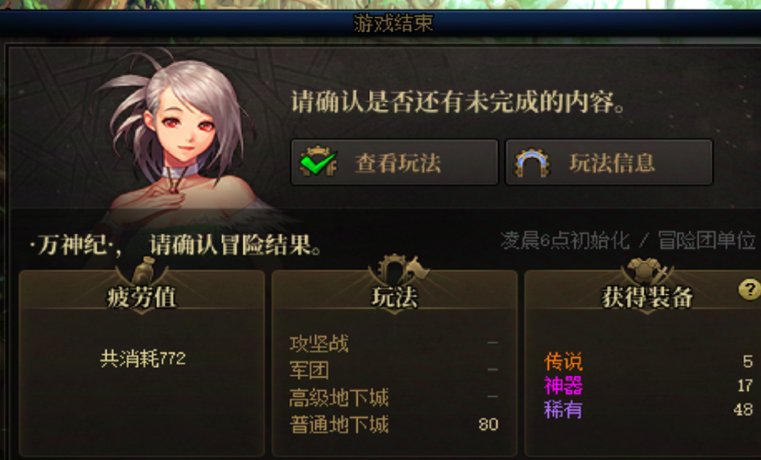Click the purple 稀有 equipment label

click(x=563, y=410)
